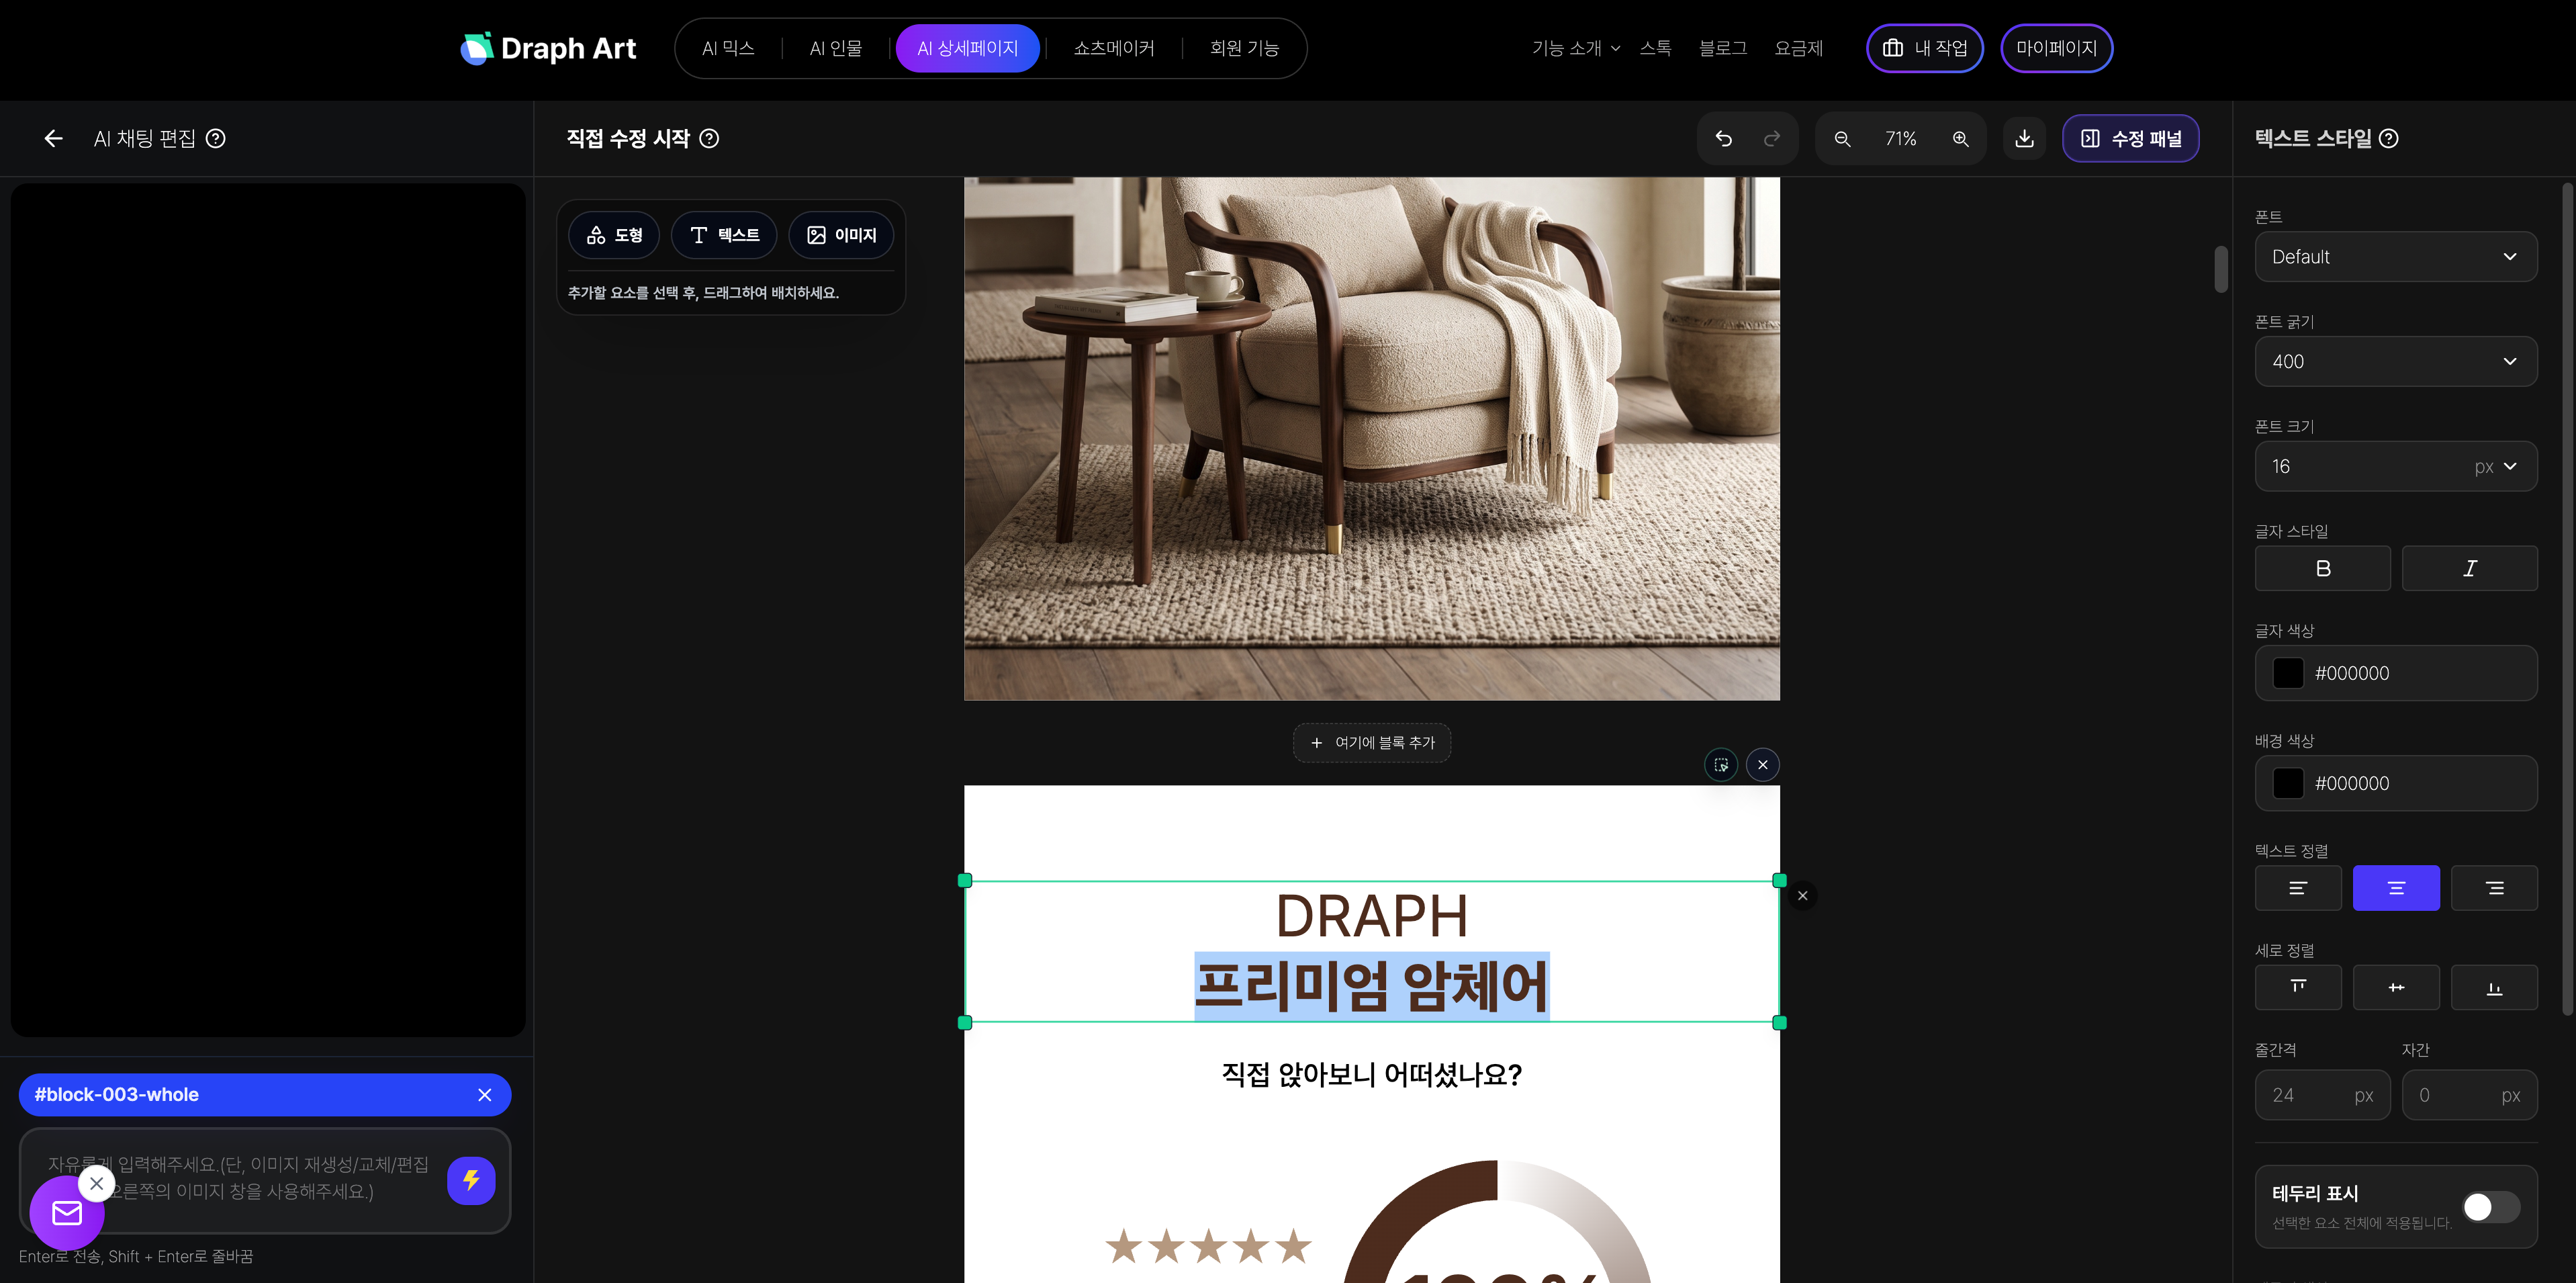Click the Draph Art logo
This screenshot has height=1283, width=2576.
pyautogui.click(x=548, y=48)
